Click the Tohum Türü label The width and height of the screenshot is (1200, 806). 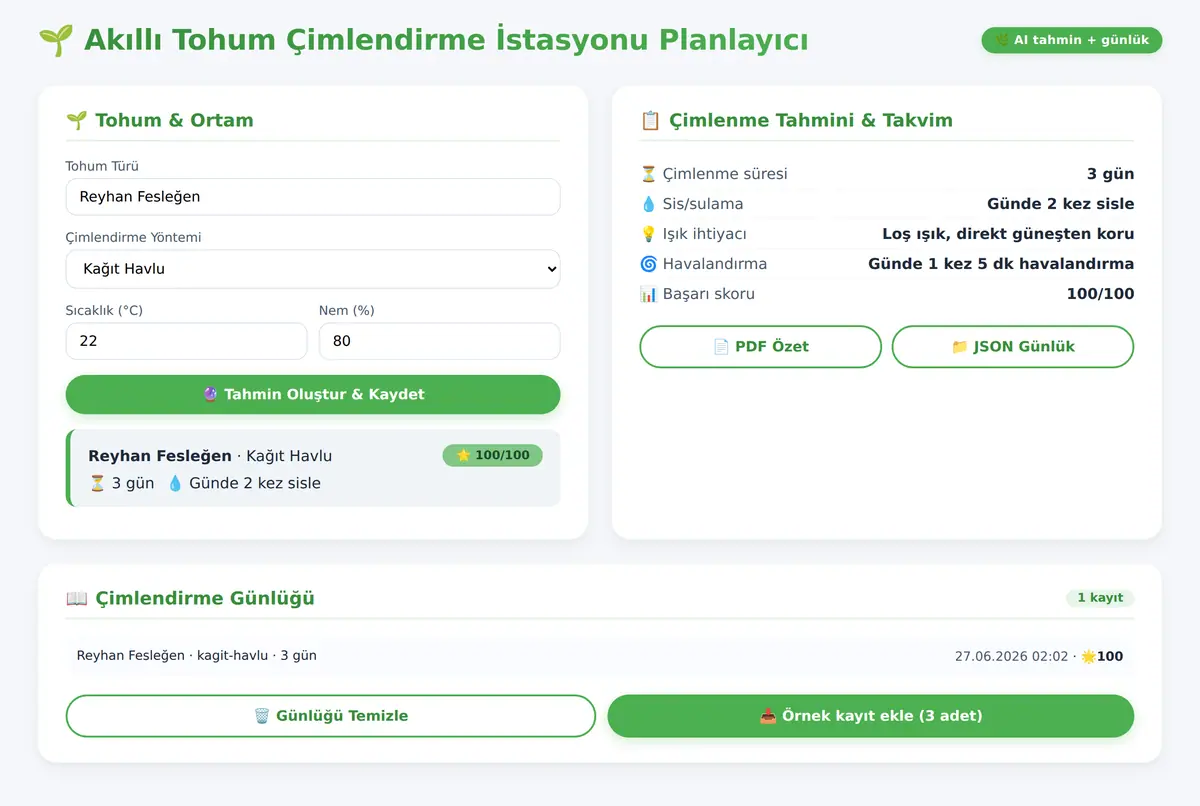pyautogui.click(x=102, y=166)
